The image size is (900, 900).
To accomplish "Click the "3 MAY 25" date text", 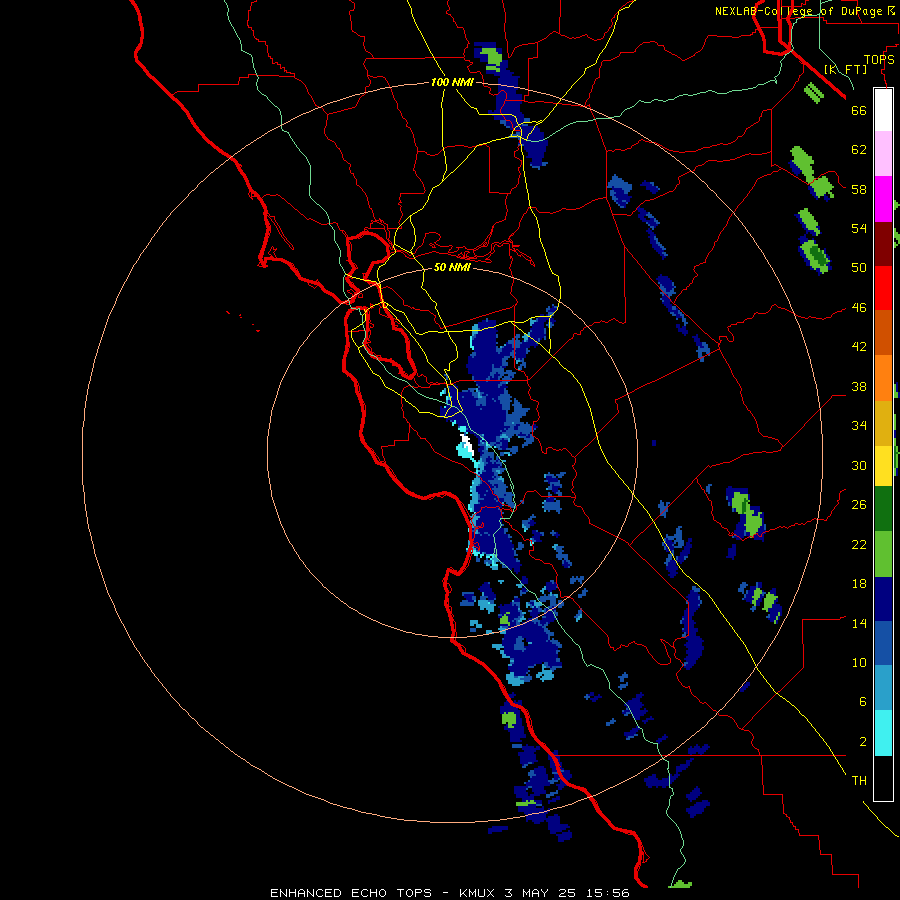I will point(541,893).
